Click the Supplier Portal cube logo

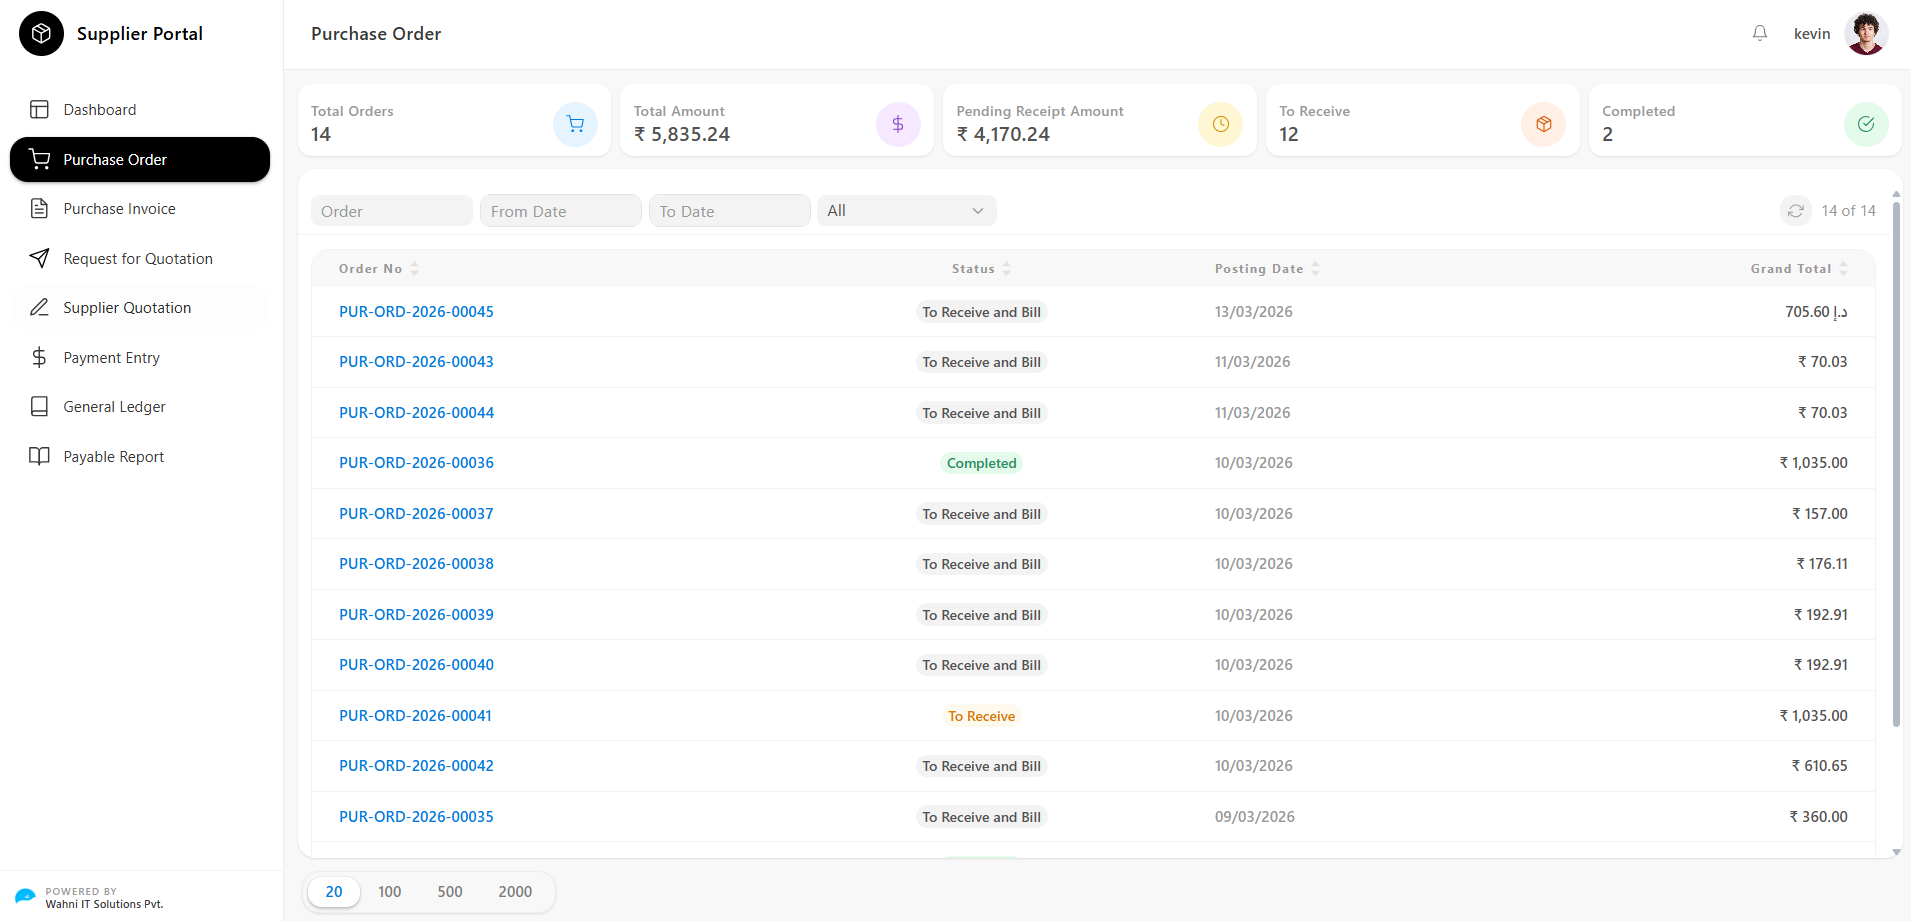coord(41,34)
